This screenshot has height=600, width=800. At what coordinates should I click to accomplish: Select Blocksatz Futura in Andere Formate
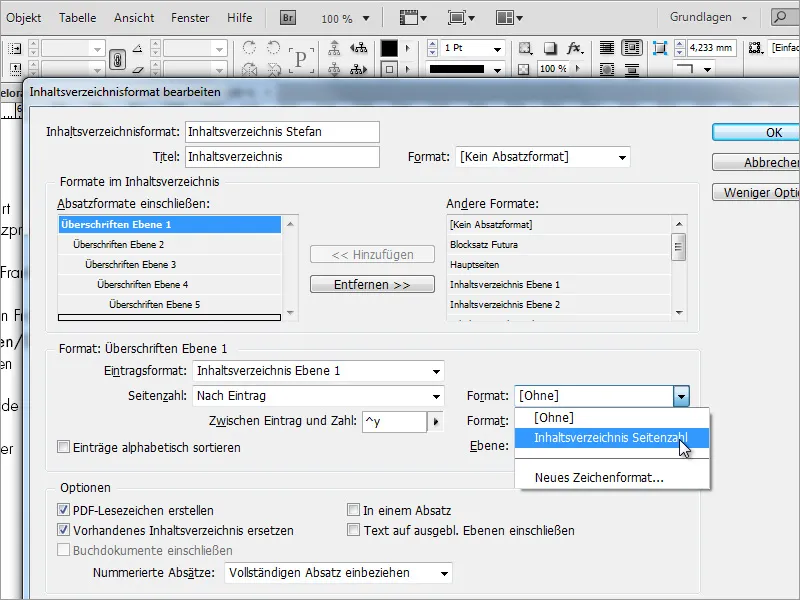click(x=559, y=244)
